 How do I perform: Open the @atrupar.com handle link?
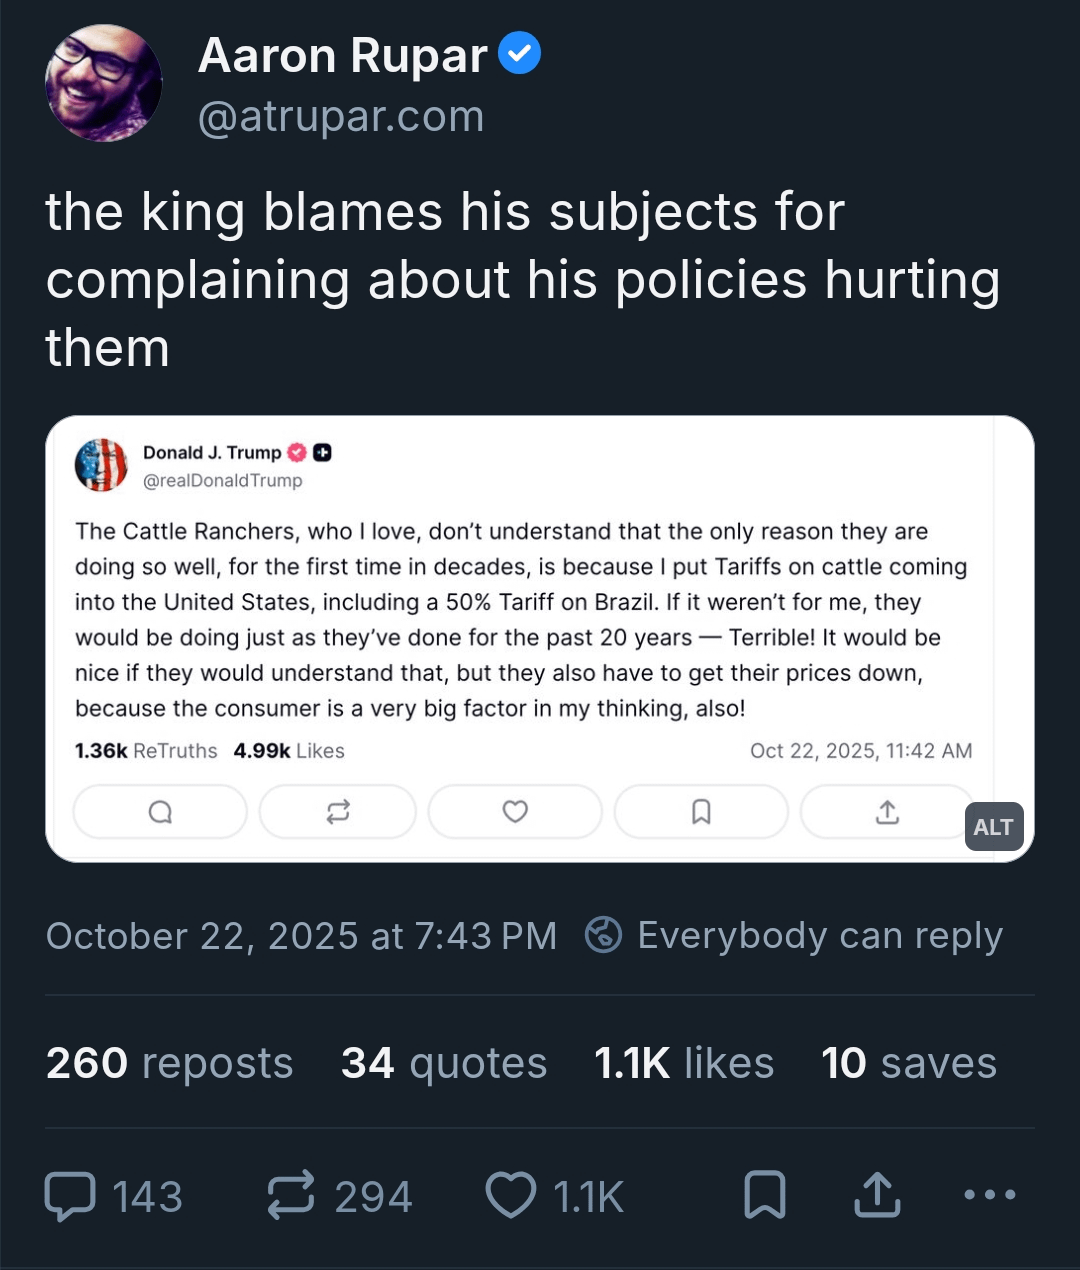click(341, 117)
